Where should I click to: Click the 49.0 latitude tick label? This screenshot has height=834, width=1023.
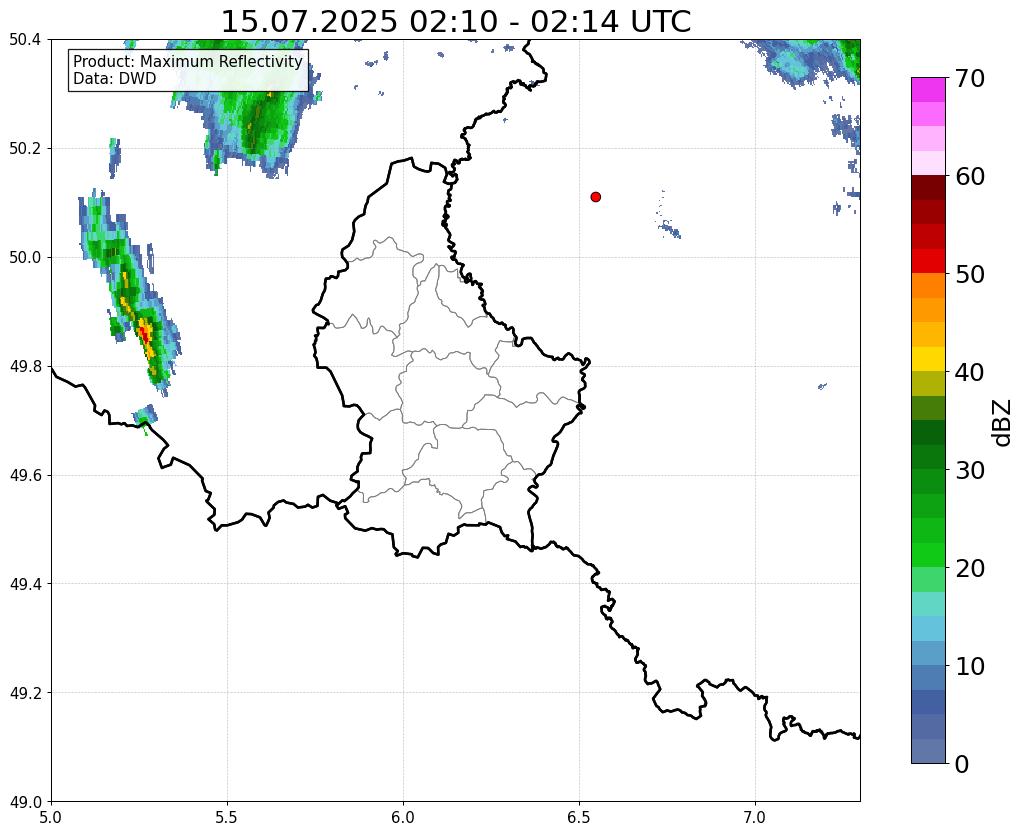(25, 802)
